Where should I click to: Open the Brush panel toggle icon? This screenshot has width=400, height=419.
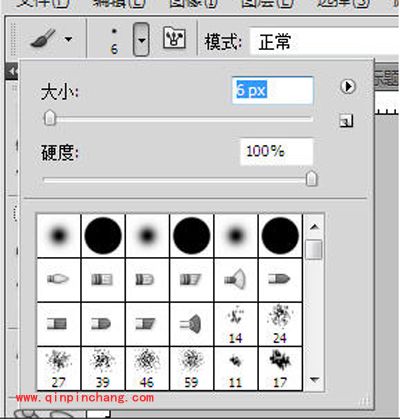pyautogui.click(x=174, y=38)
